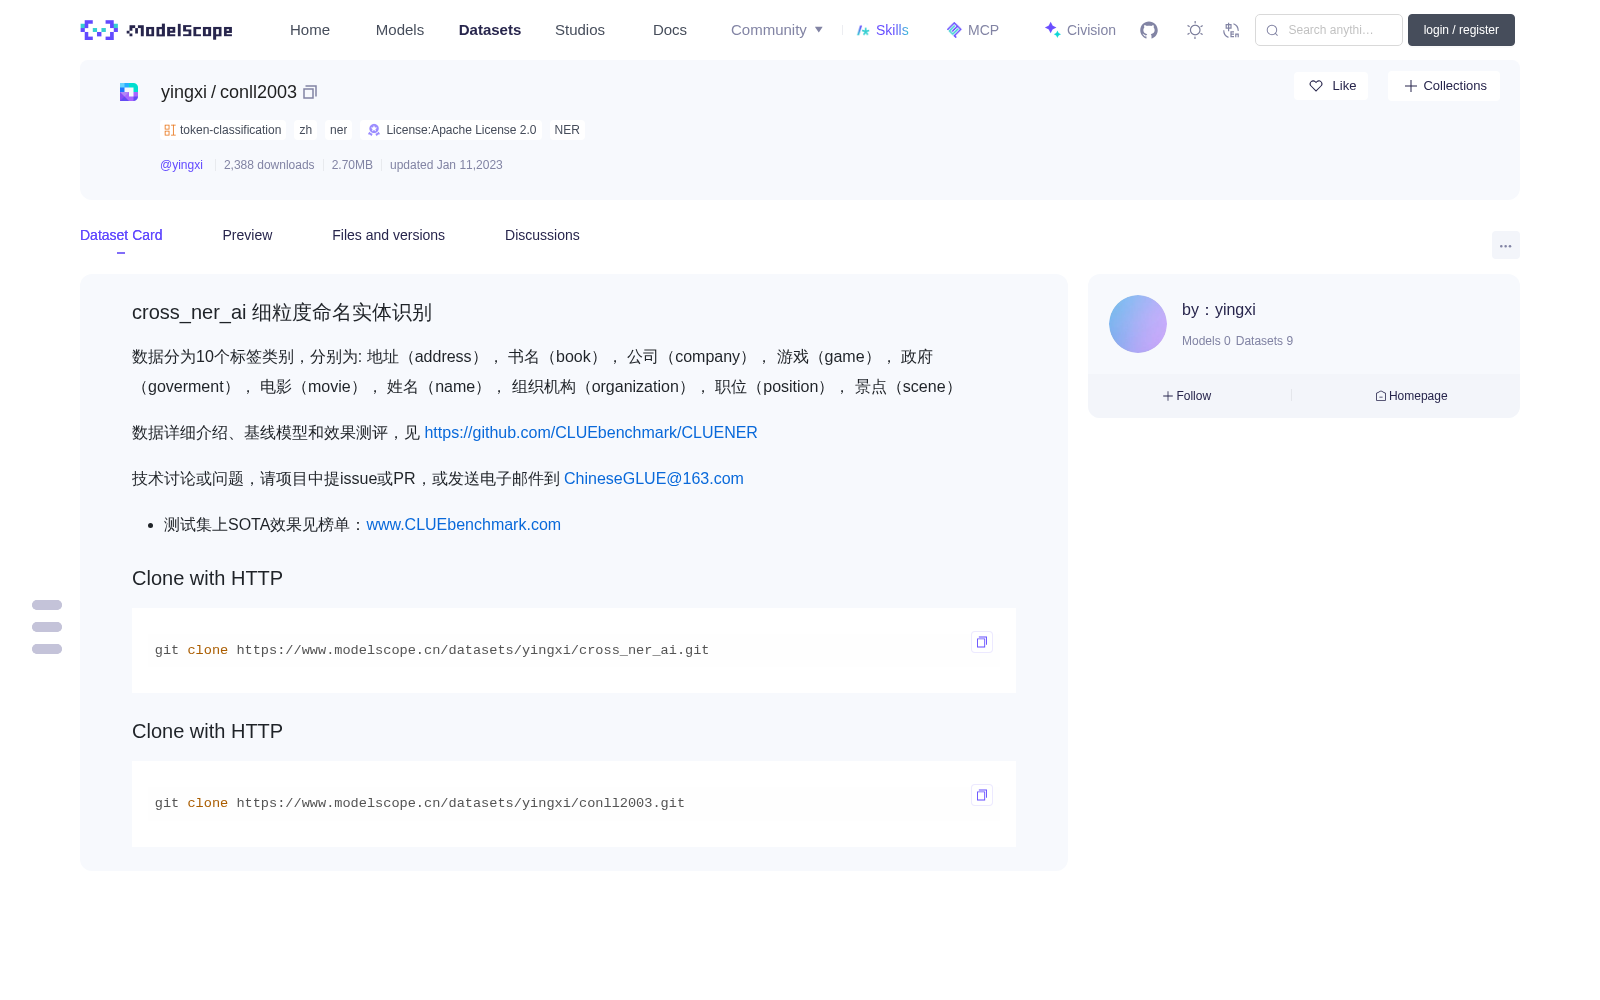Click the 'Datasets 9' author count

point(1264,341)
